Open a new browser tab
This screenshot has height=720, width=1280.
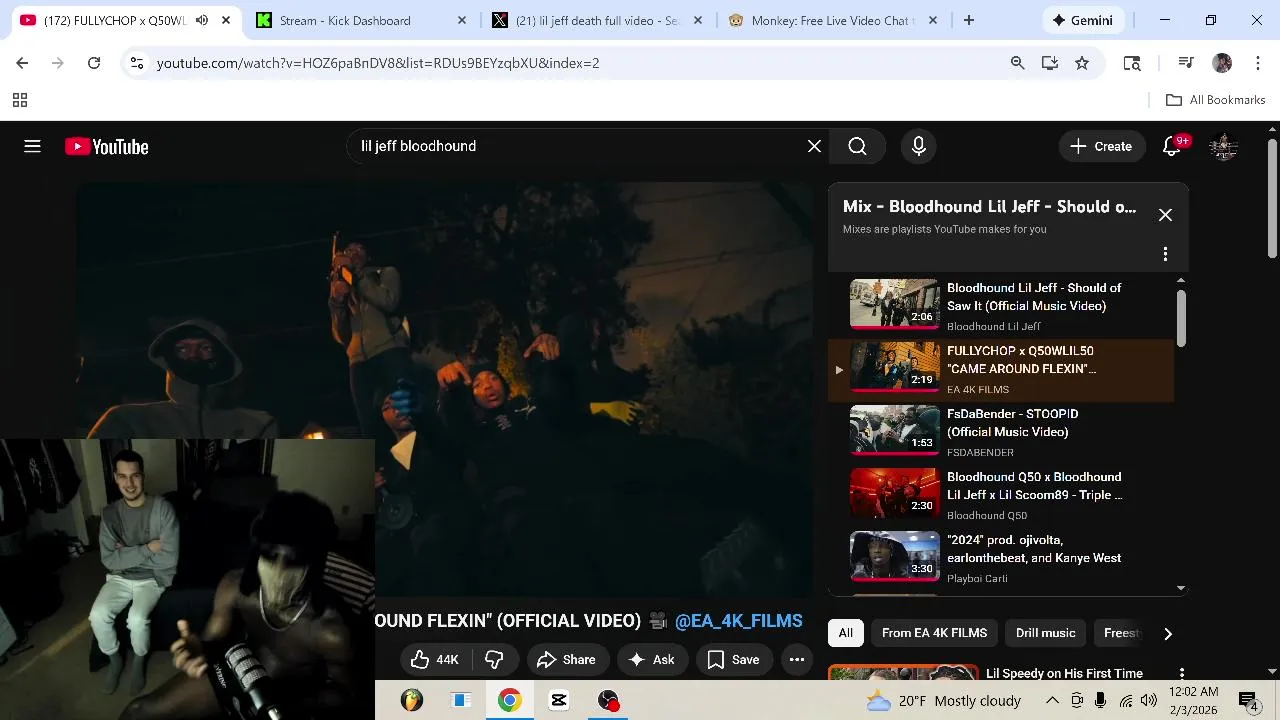(968, 20)
